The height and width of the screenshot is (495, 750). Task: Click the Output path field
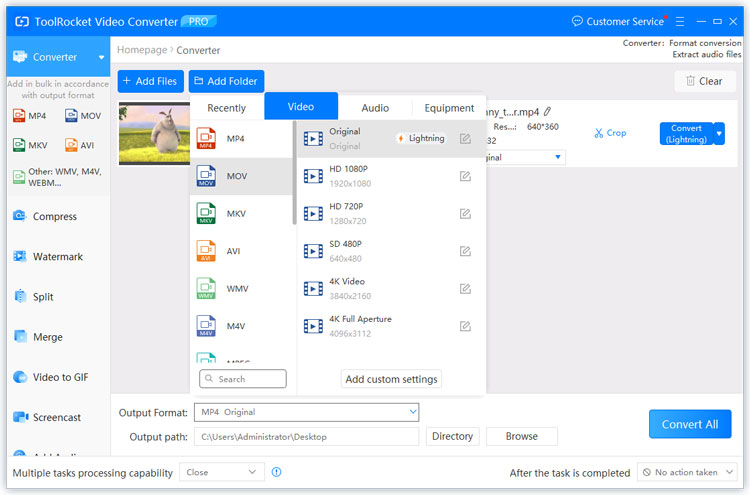click(307, 436)
